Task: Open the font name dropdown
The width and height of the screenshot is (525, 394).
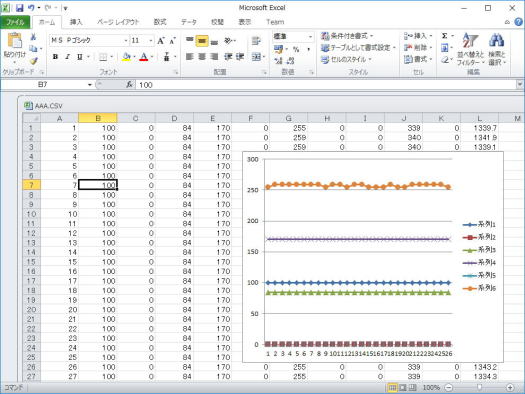Action: coord(126,41)
